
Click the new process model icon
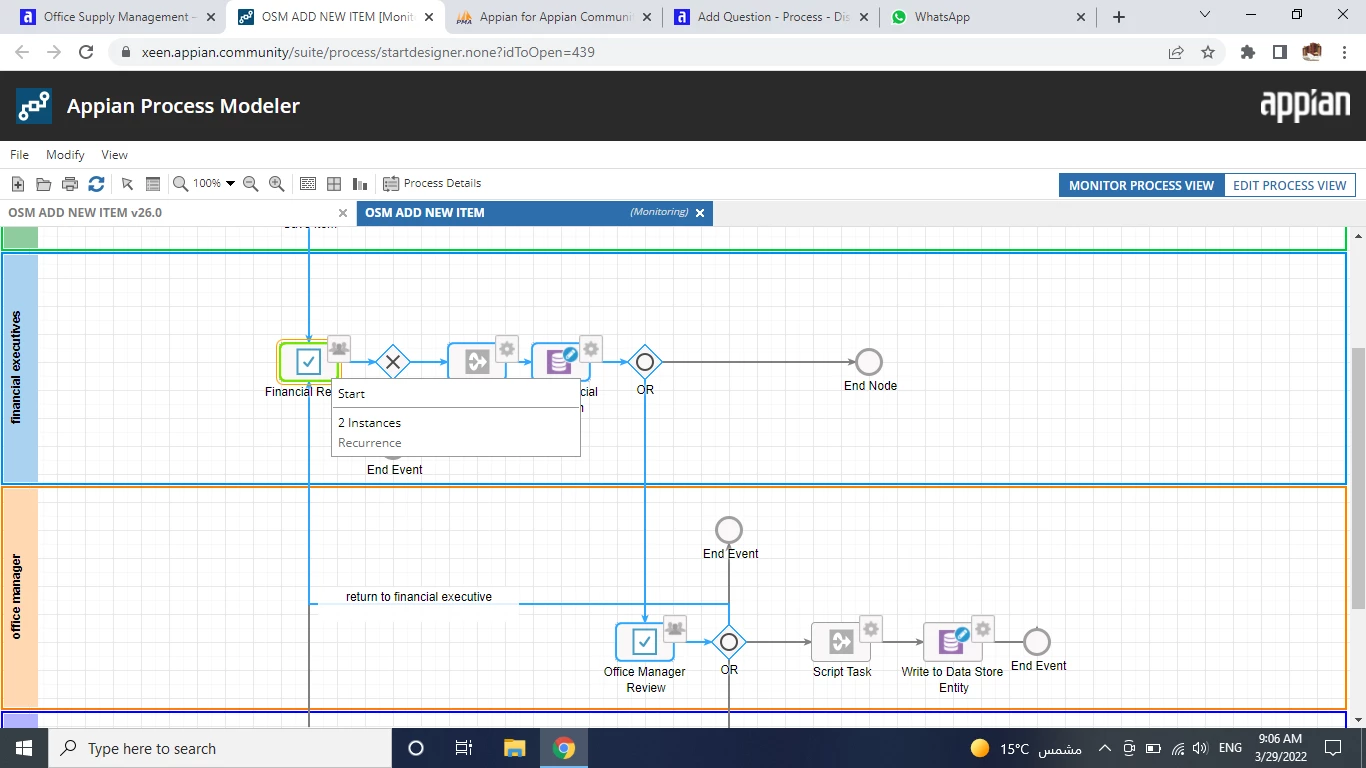coord(17,184)
